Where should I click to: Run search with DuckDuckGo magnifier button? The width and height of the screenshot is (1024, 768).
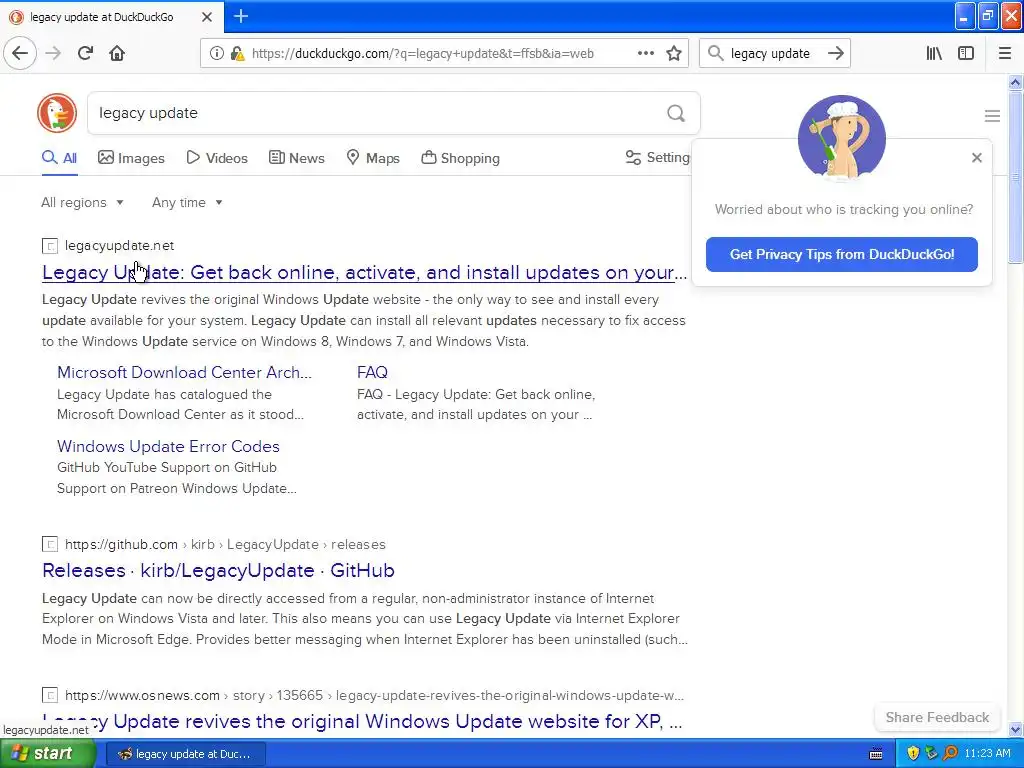(x=676, y=114)
